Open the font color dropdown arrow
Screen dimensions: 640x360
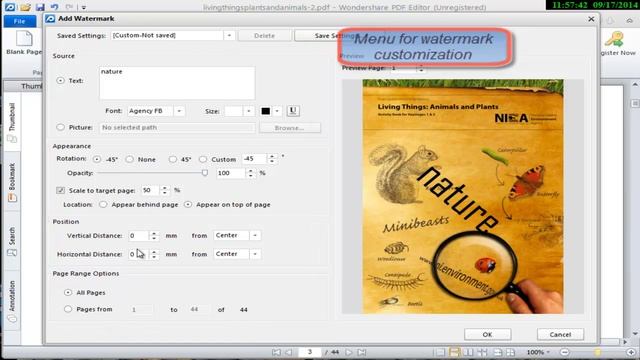(x=277, y=111)
